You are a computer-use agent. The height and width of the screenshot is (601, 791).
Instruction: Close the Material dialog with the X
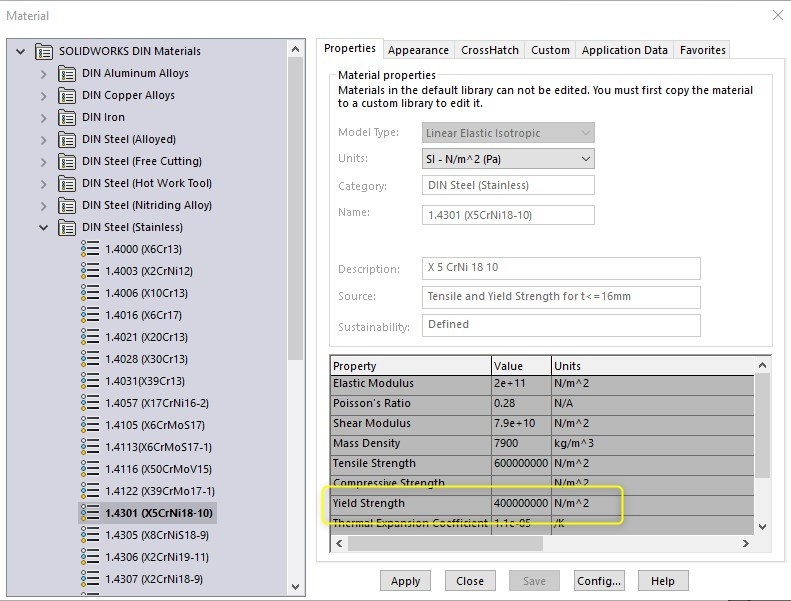tap(778, 16)
